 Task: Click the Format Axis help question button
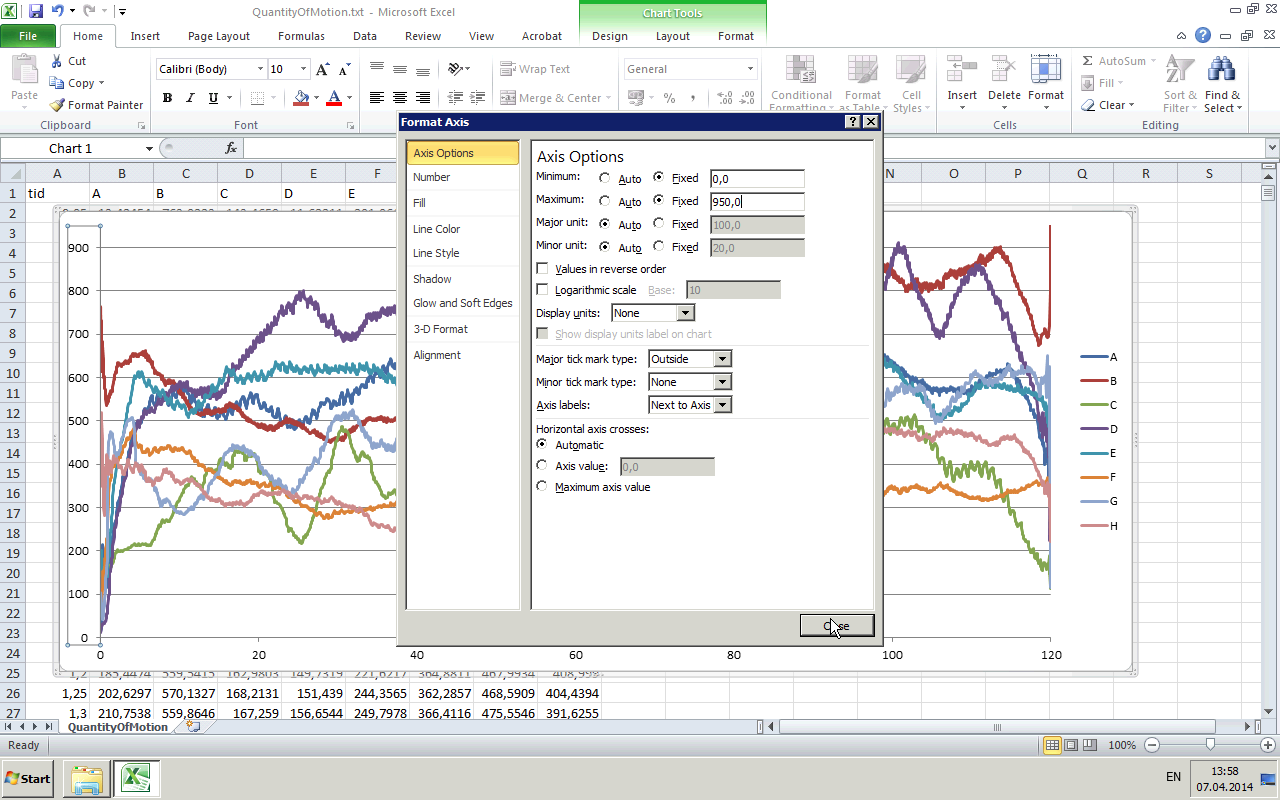pos(852,121)
